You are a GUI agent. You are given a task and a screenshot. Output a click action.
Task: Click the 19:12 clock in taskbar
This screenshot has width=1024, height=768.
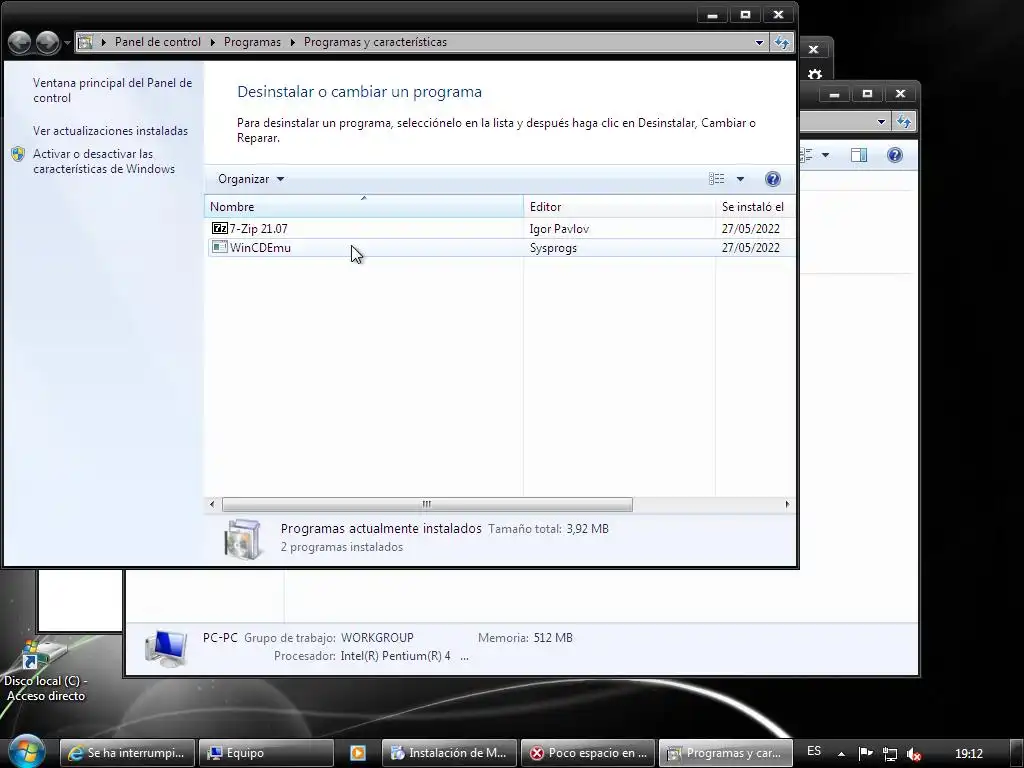(969, 754)
